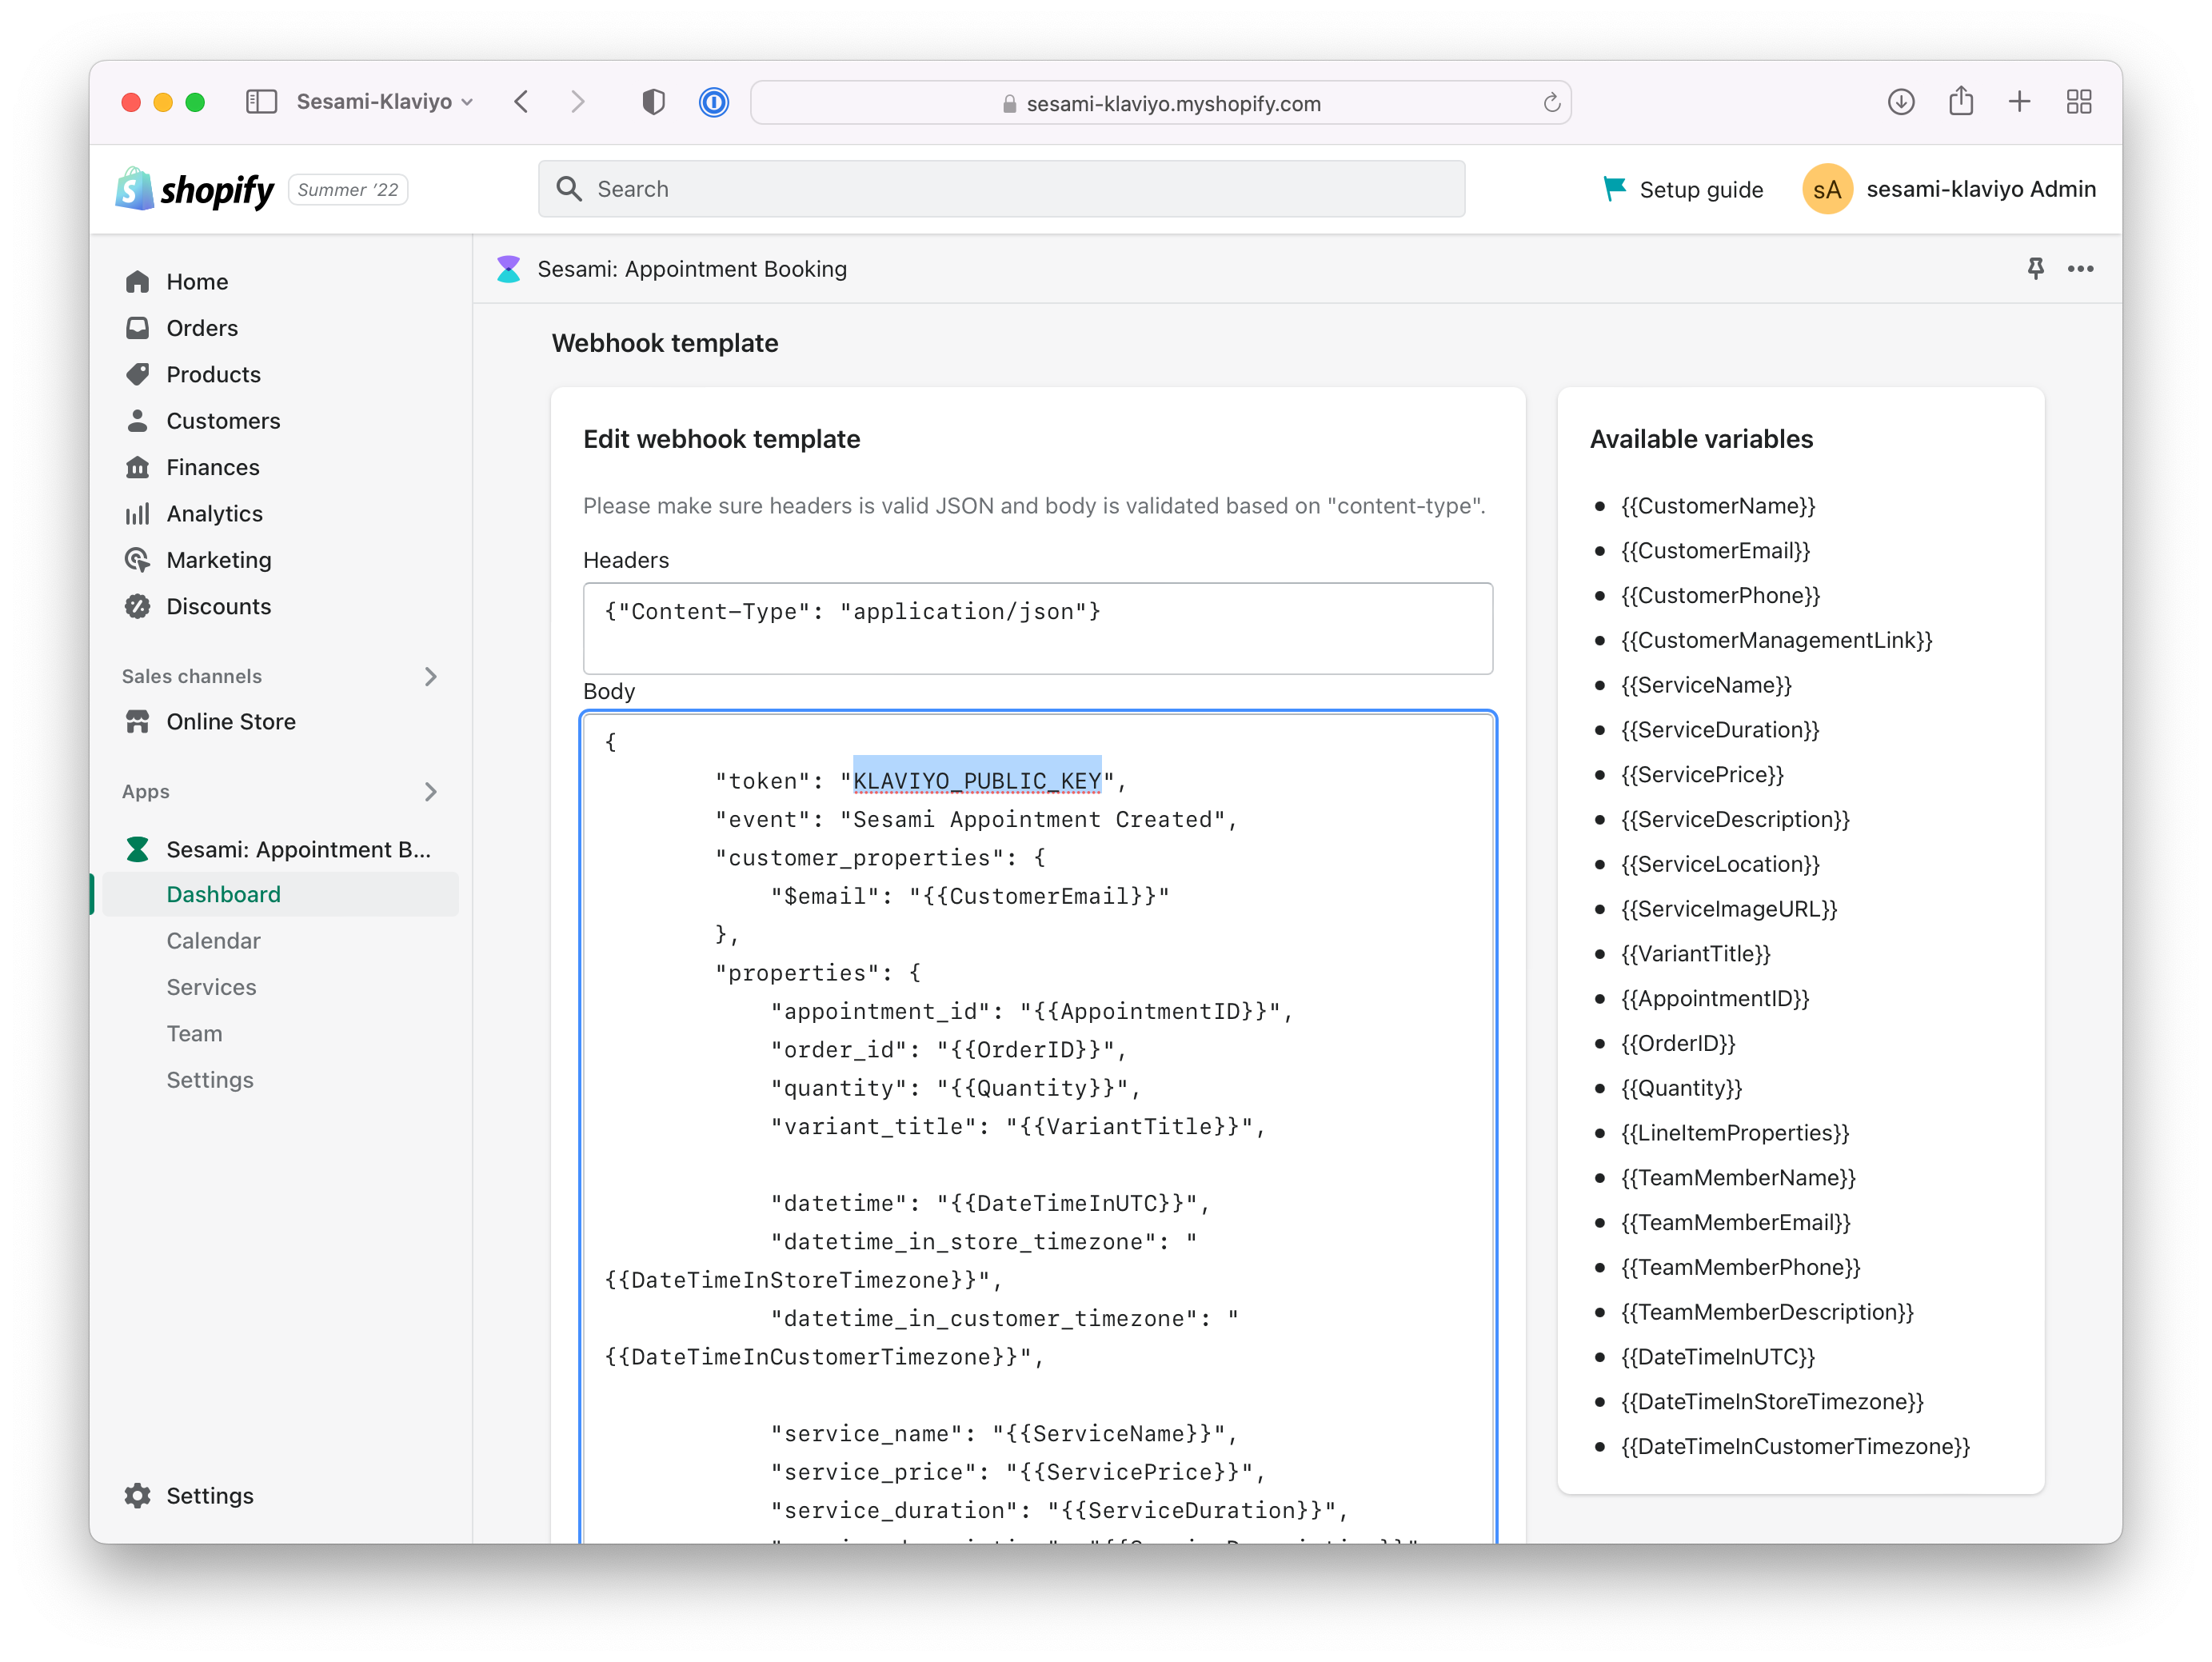Click the sidebar Settings gear icon
The height and width of the screenshot is (1662, 2212).
pos(138,1495)
